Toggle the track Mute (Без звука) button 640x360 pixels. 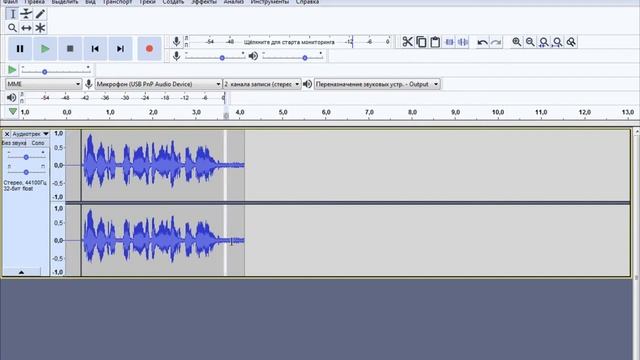click(x=15, y=143)
